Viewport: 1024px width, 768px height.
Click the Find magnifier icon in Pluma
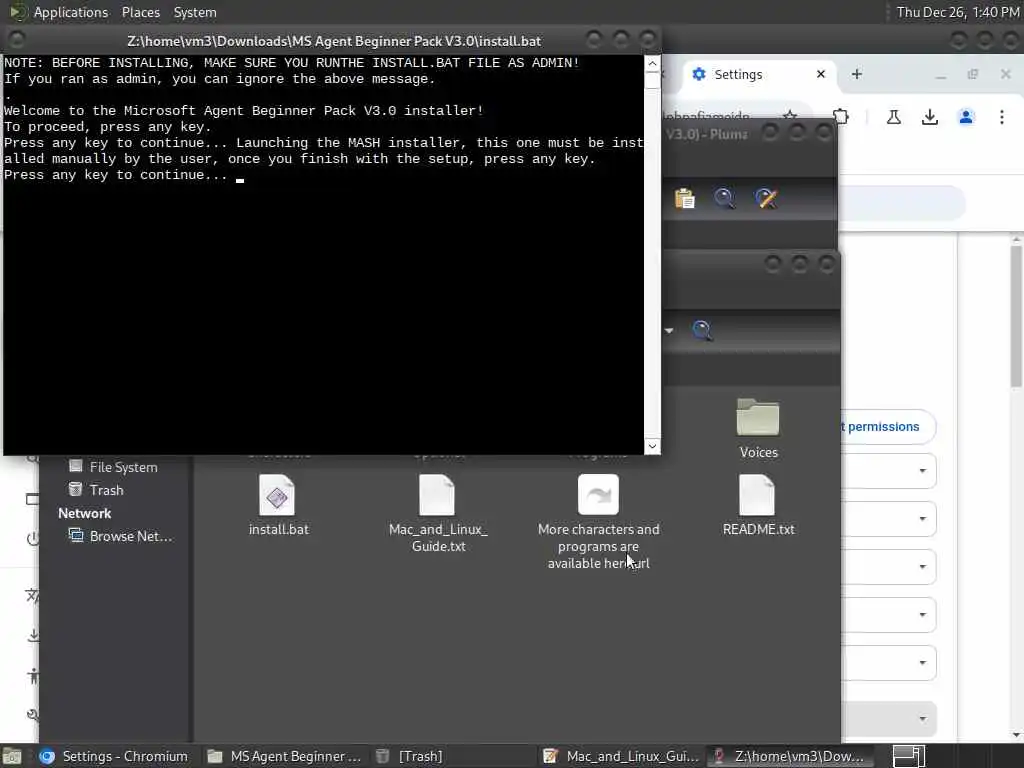[724, 198]
